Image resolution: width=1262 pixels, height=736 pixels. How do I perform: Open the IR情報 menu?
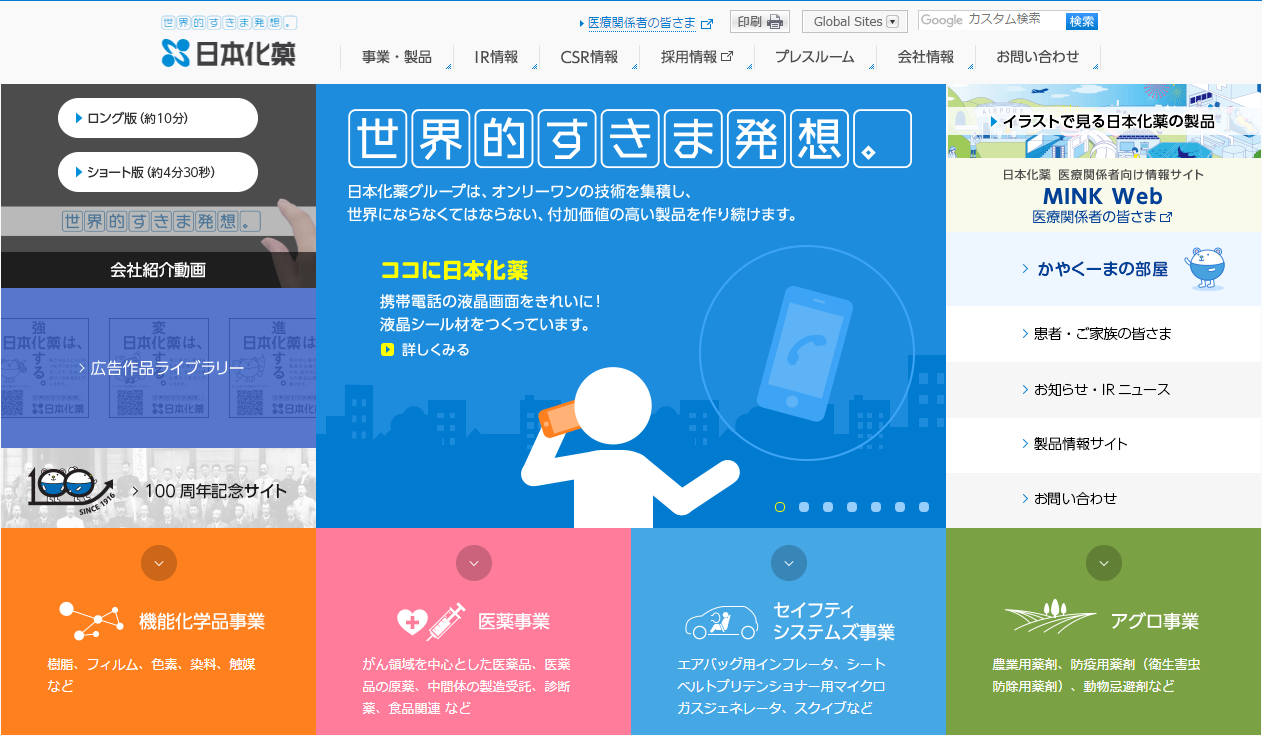(496, 57)
